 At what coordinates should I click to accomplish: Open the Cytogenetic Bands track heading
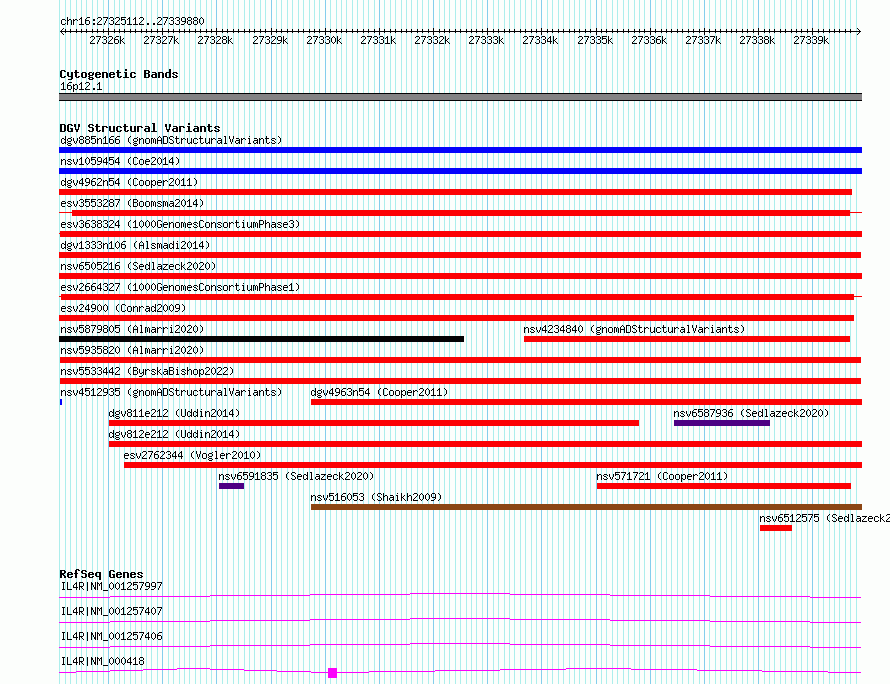119,74
